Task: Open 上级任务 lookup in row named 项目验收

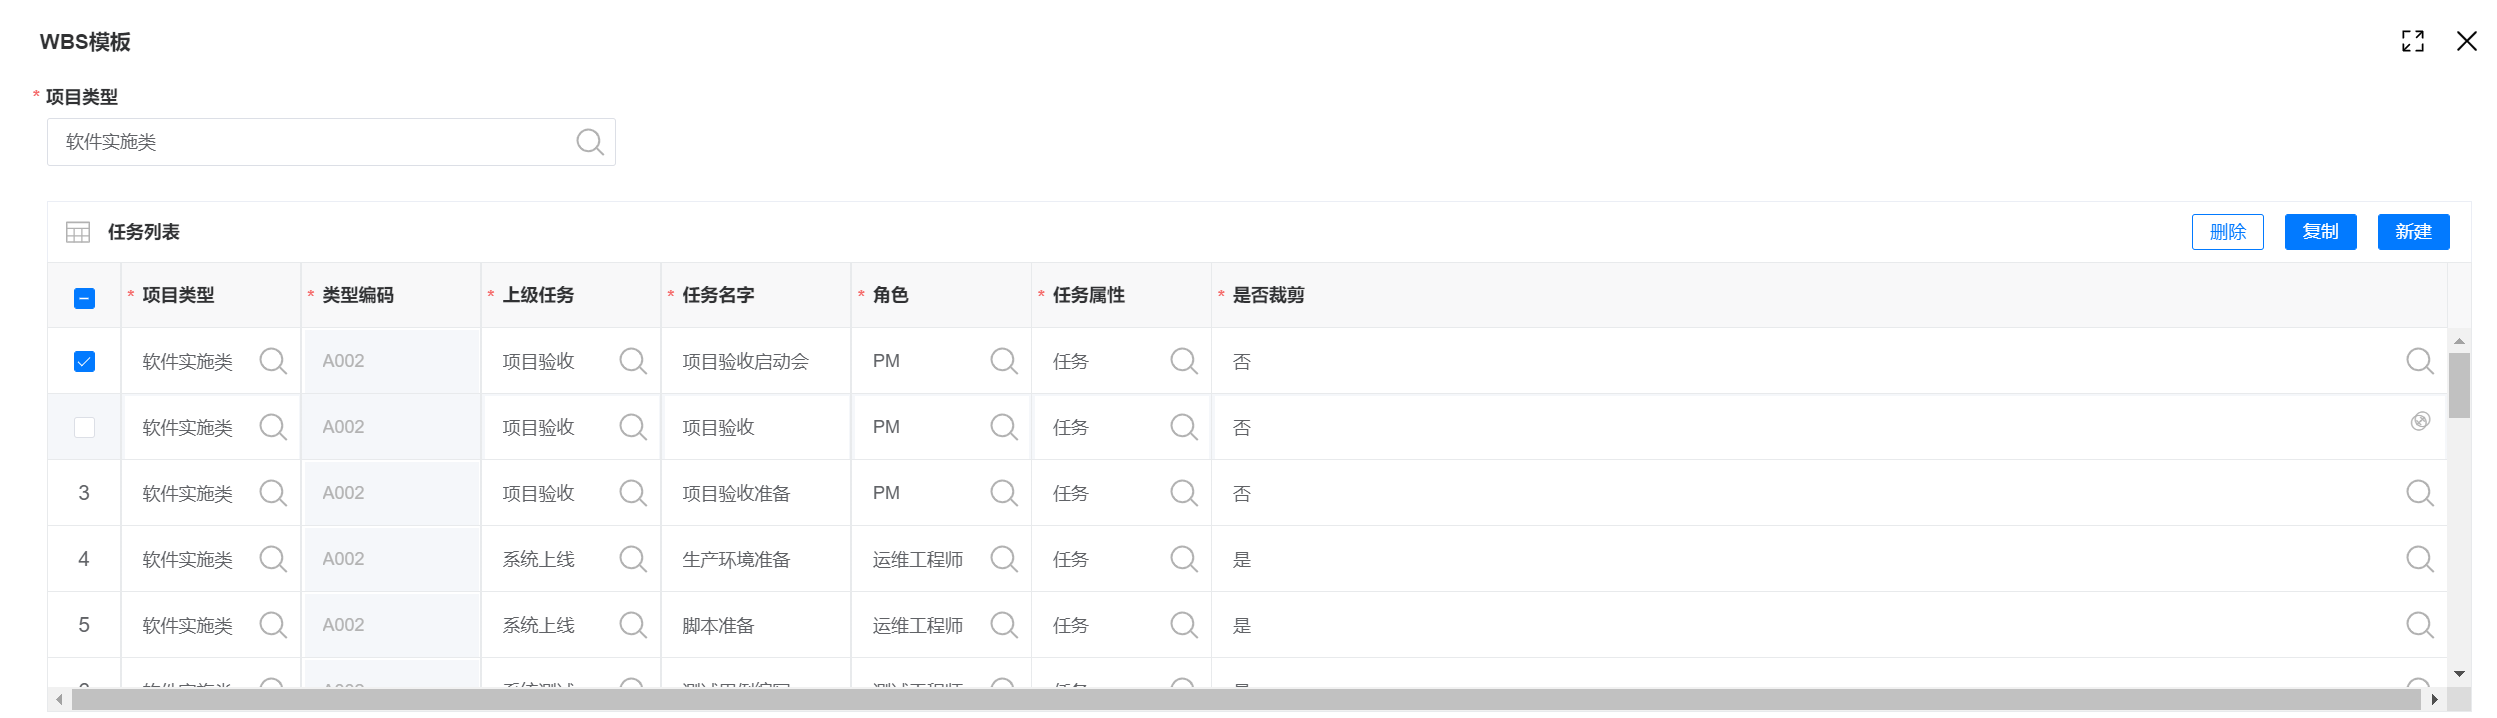Action: (633, 427)
